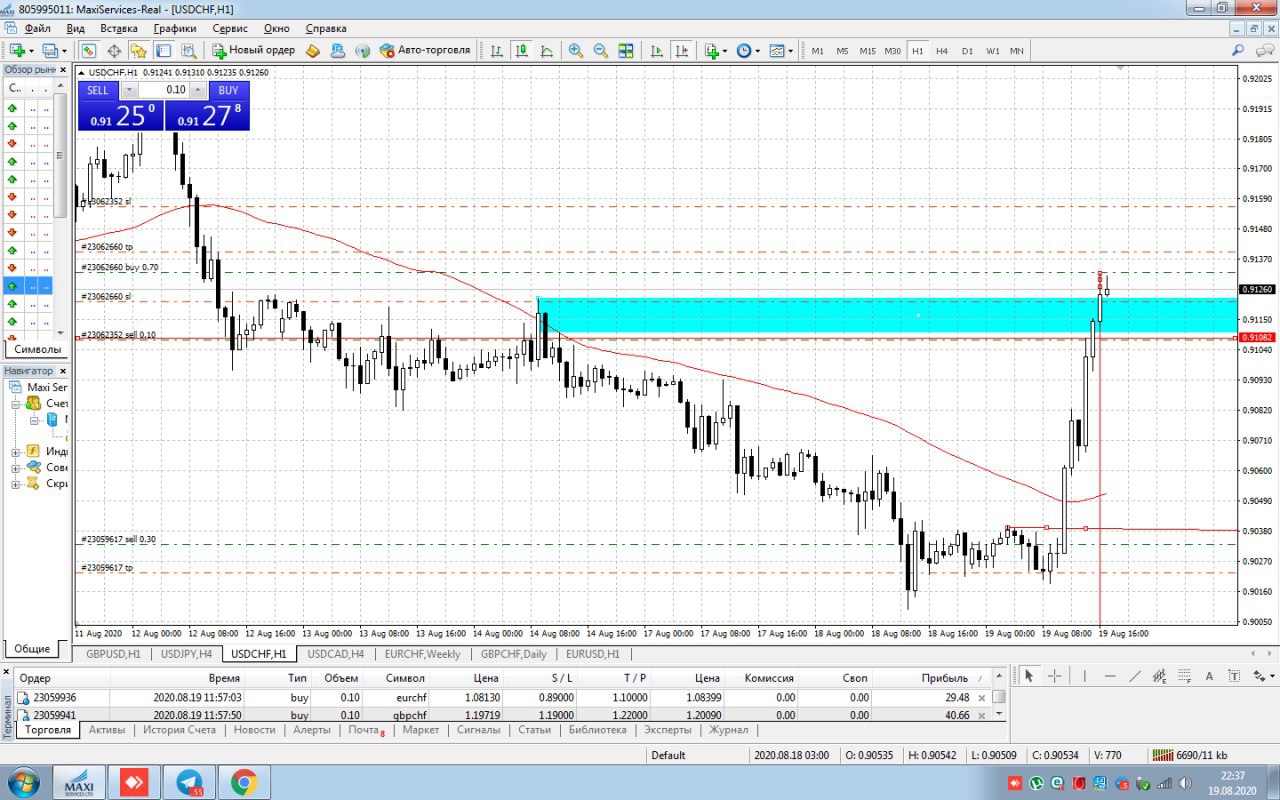Switch to EURCHF,Weekly chart tab
Image resolution: width=1280 pixels, height=800 pixels.
[422, 654]
